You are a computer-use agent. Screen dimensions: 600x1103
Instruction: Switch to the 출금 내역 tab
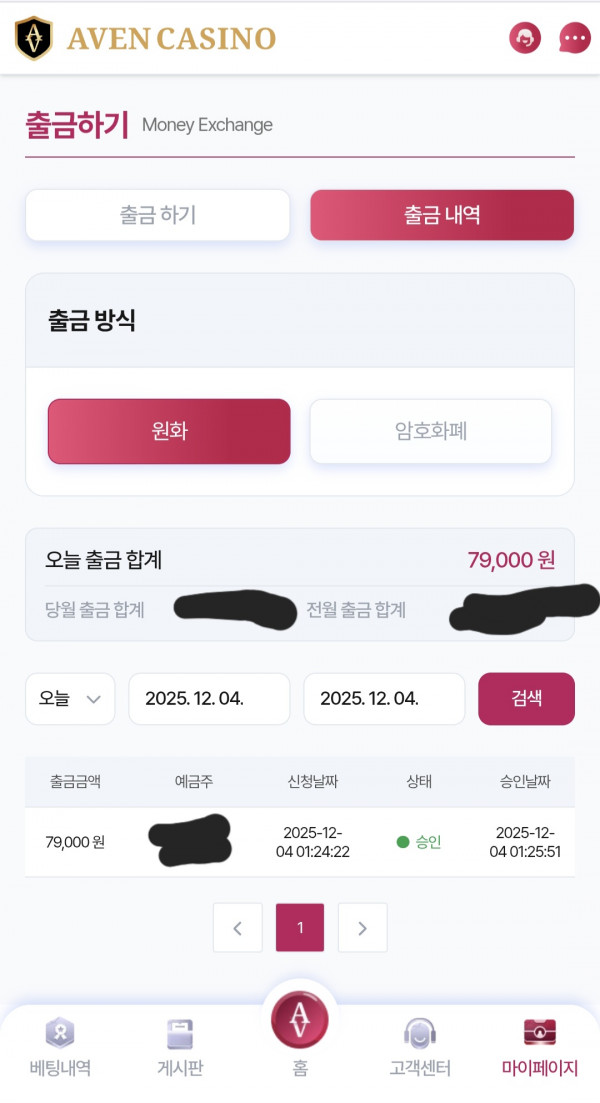click(x=441, y=214)
